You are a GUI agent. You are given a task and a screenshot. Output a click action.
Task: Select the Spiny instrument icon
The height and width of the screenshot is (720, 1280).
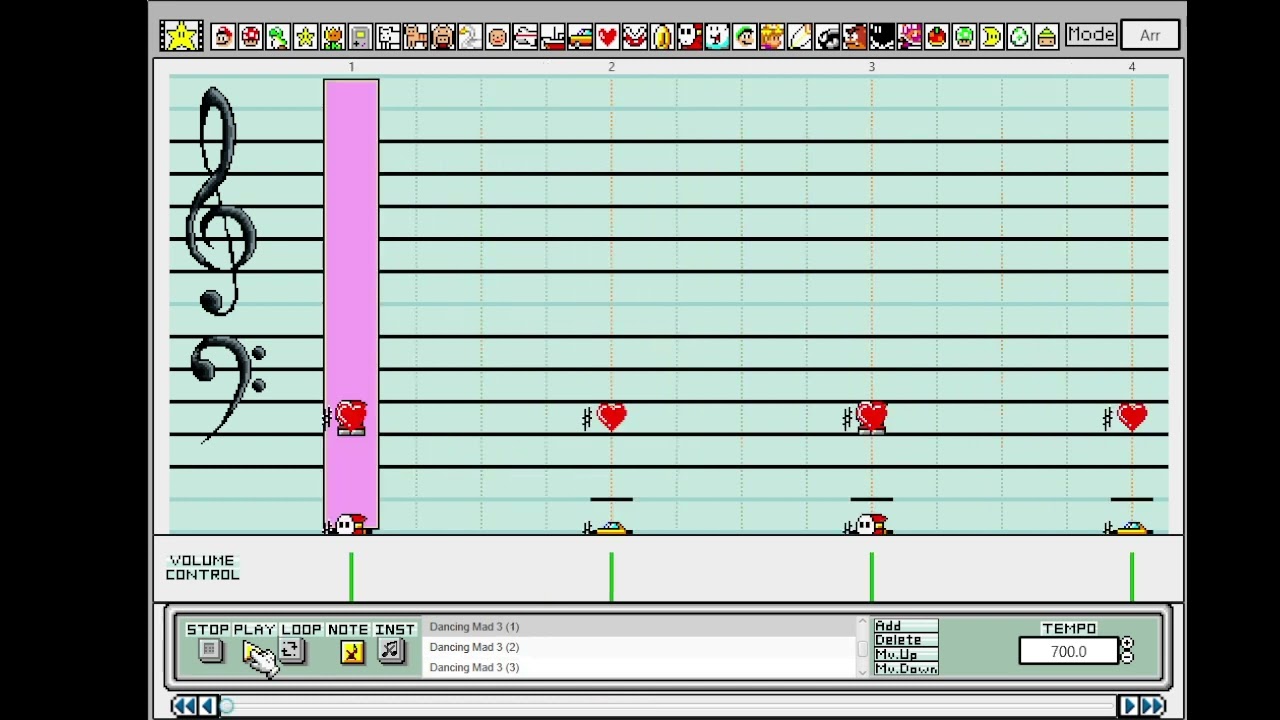point(909,37)
